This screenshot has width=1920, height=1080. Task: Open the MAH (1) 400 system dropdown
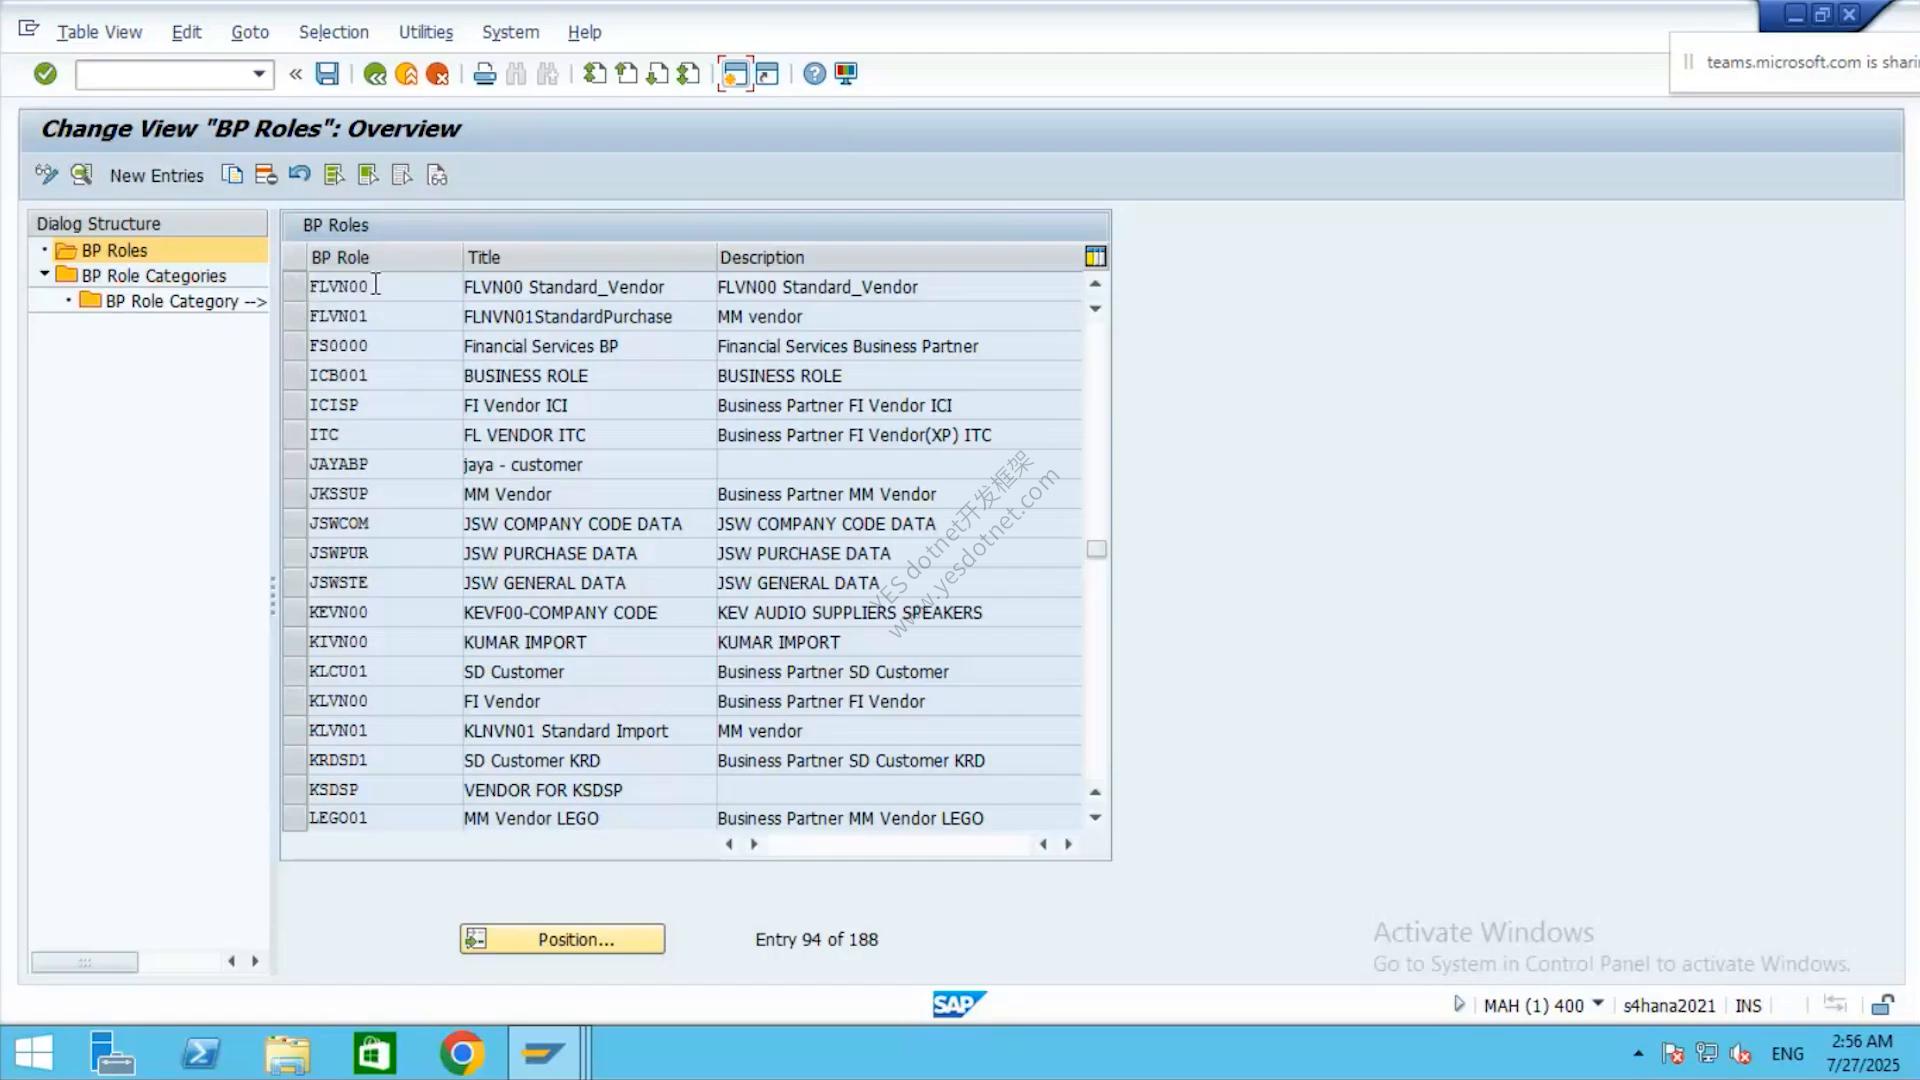pos(1597,1004)
